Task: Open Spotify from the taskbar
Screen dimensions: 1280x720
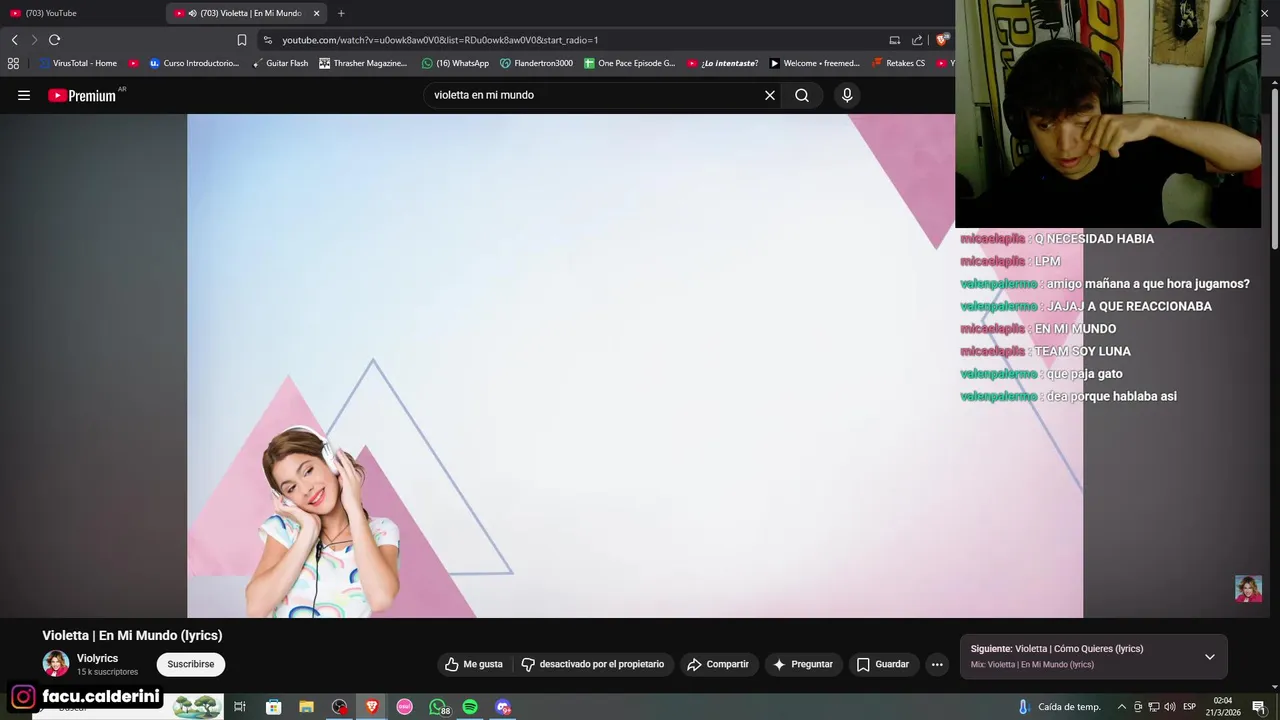Action: pyautogui.click(x=470, y=707)
